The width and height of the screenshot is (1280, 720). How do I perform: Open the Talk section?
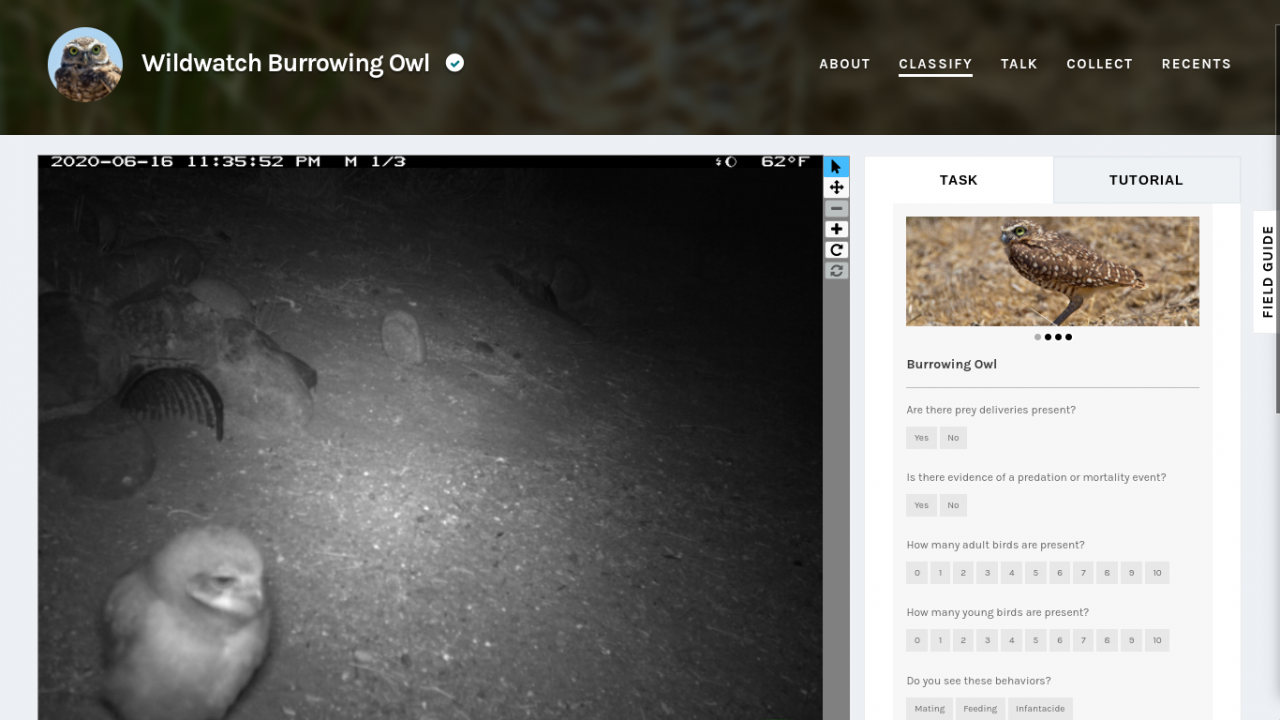click(1019, 63)
